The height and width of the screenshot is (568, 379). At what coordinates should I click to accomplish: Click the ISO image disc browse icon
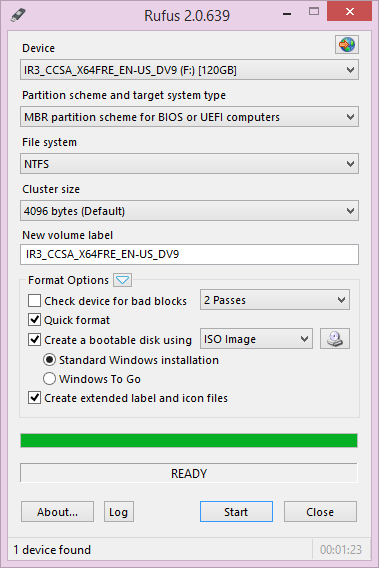(335, 339)
